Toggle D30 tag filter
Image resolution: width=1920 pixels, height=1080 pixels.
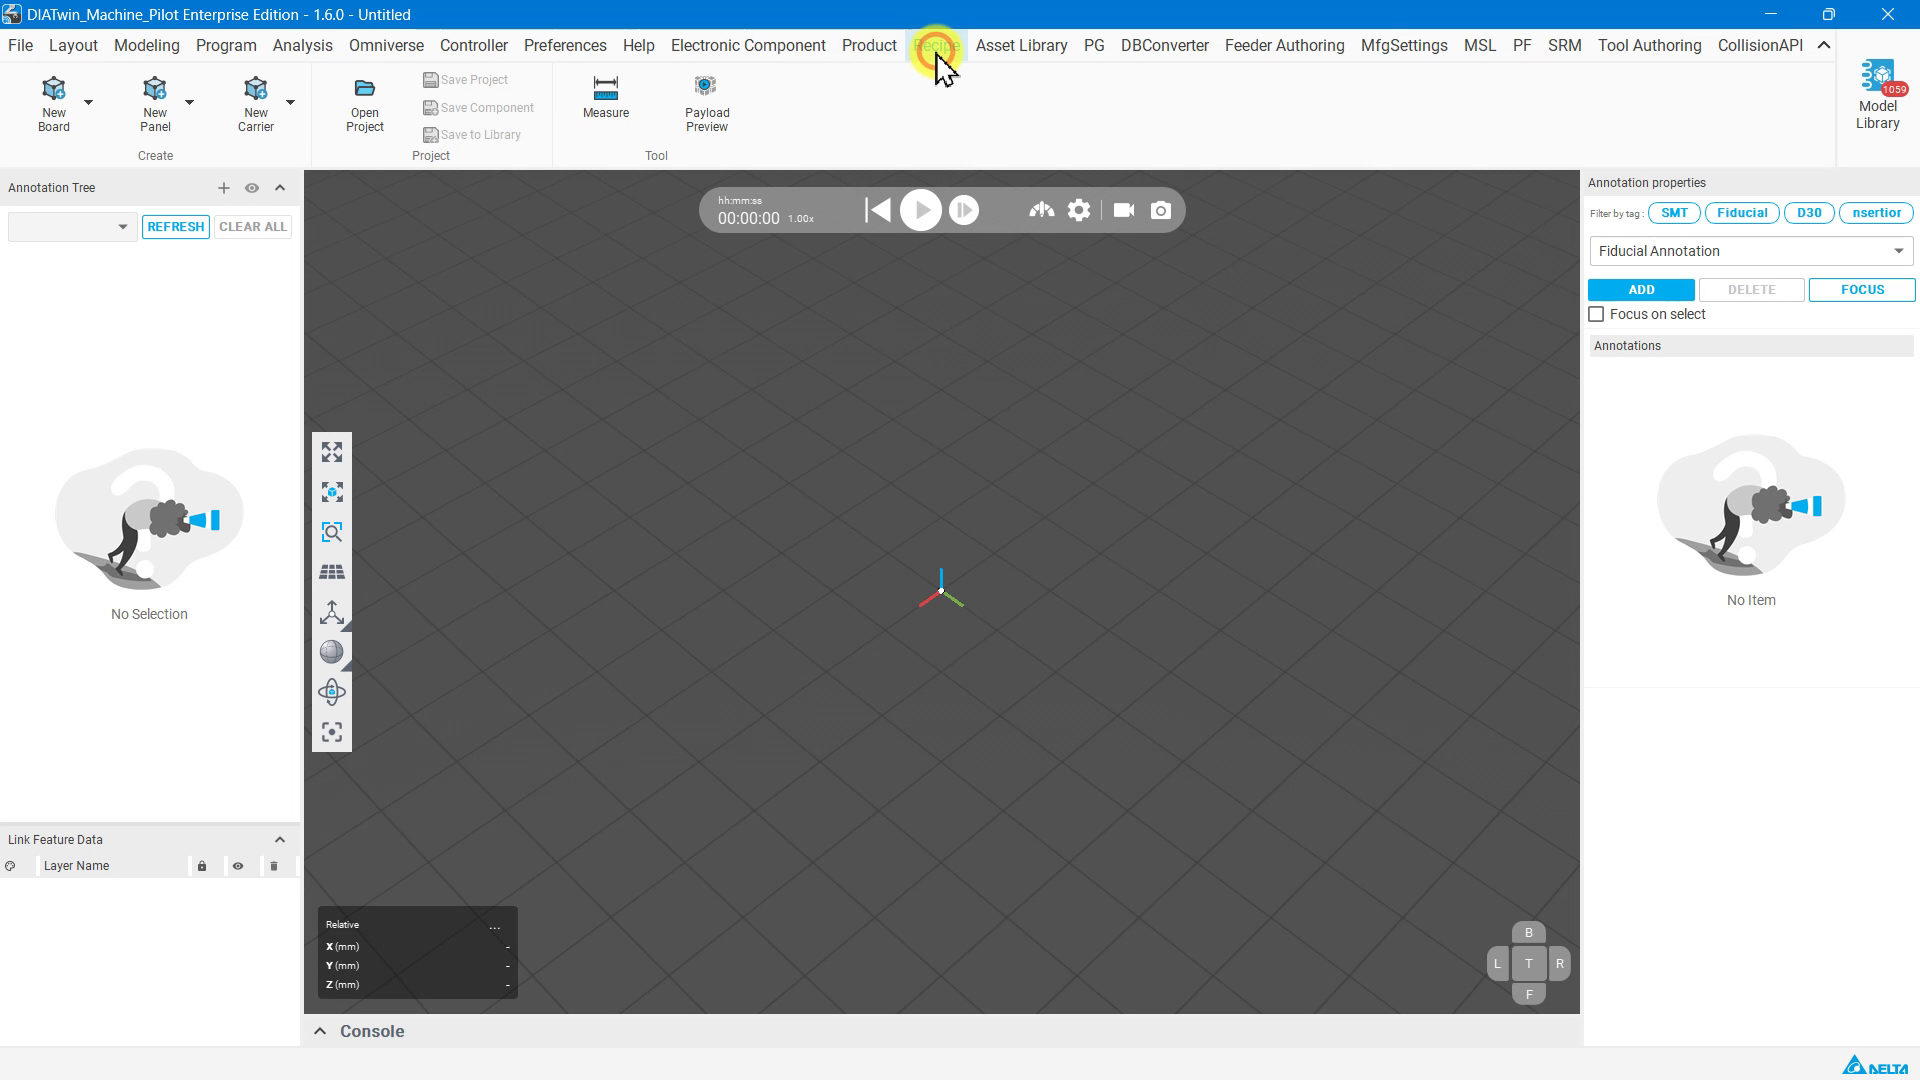pyautogui.click(x=1809, y=213)
